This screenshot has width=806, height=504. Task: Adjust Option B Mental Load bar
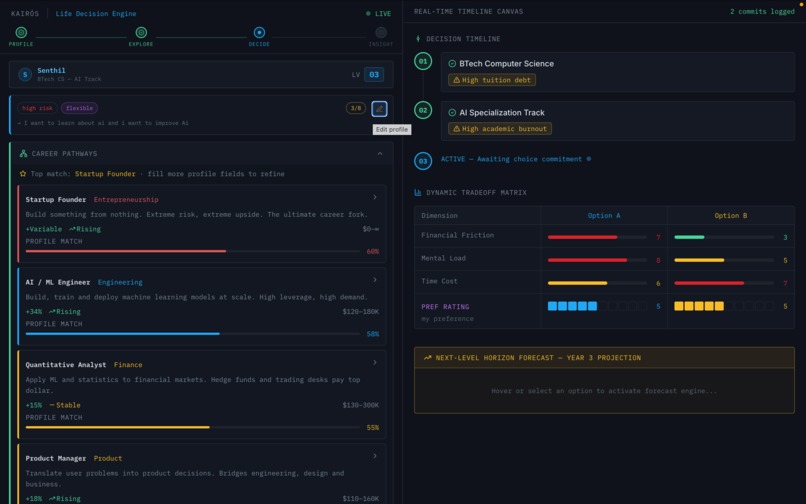[724, 260]
